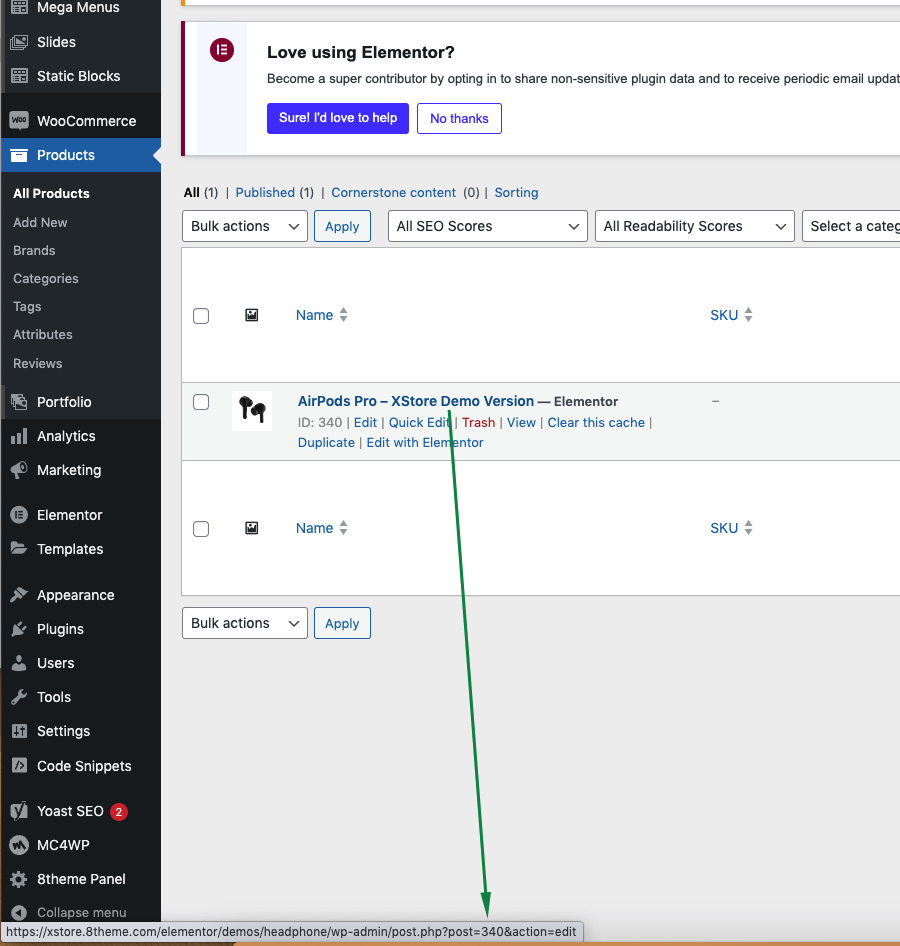Open the bottom Bulk actions dropdown
900x946 pixels.
245,623
